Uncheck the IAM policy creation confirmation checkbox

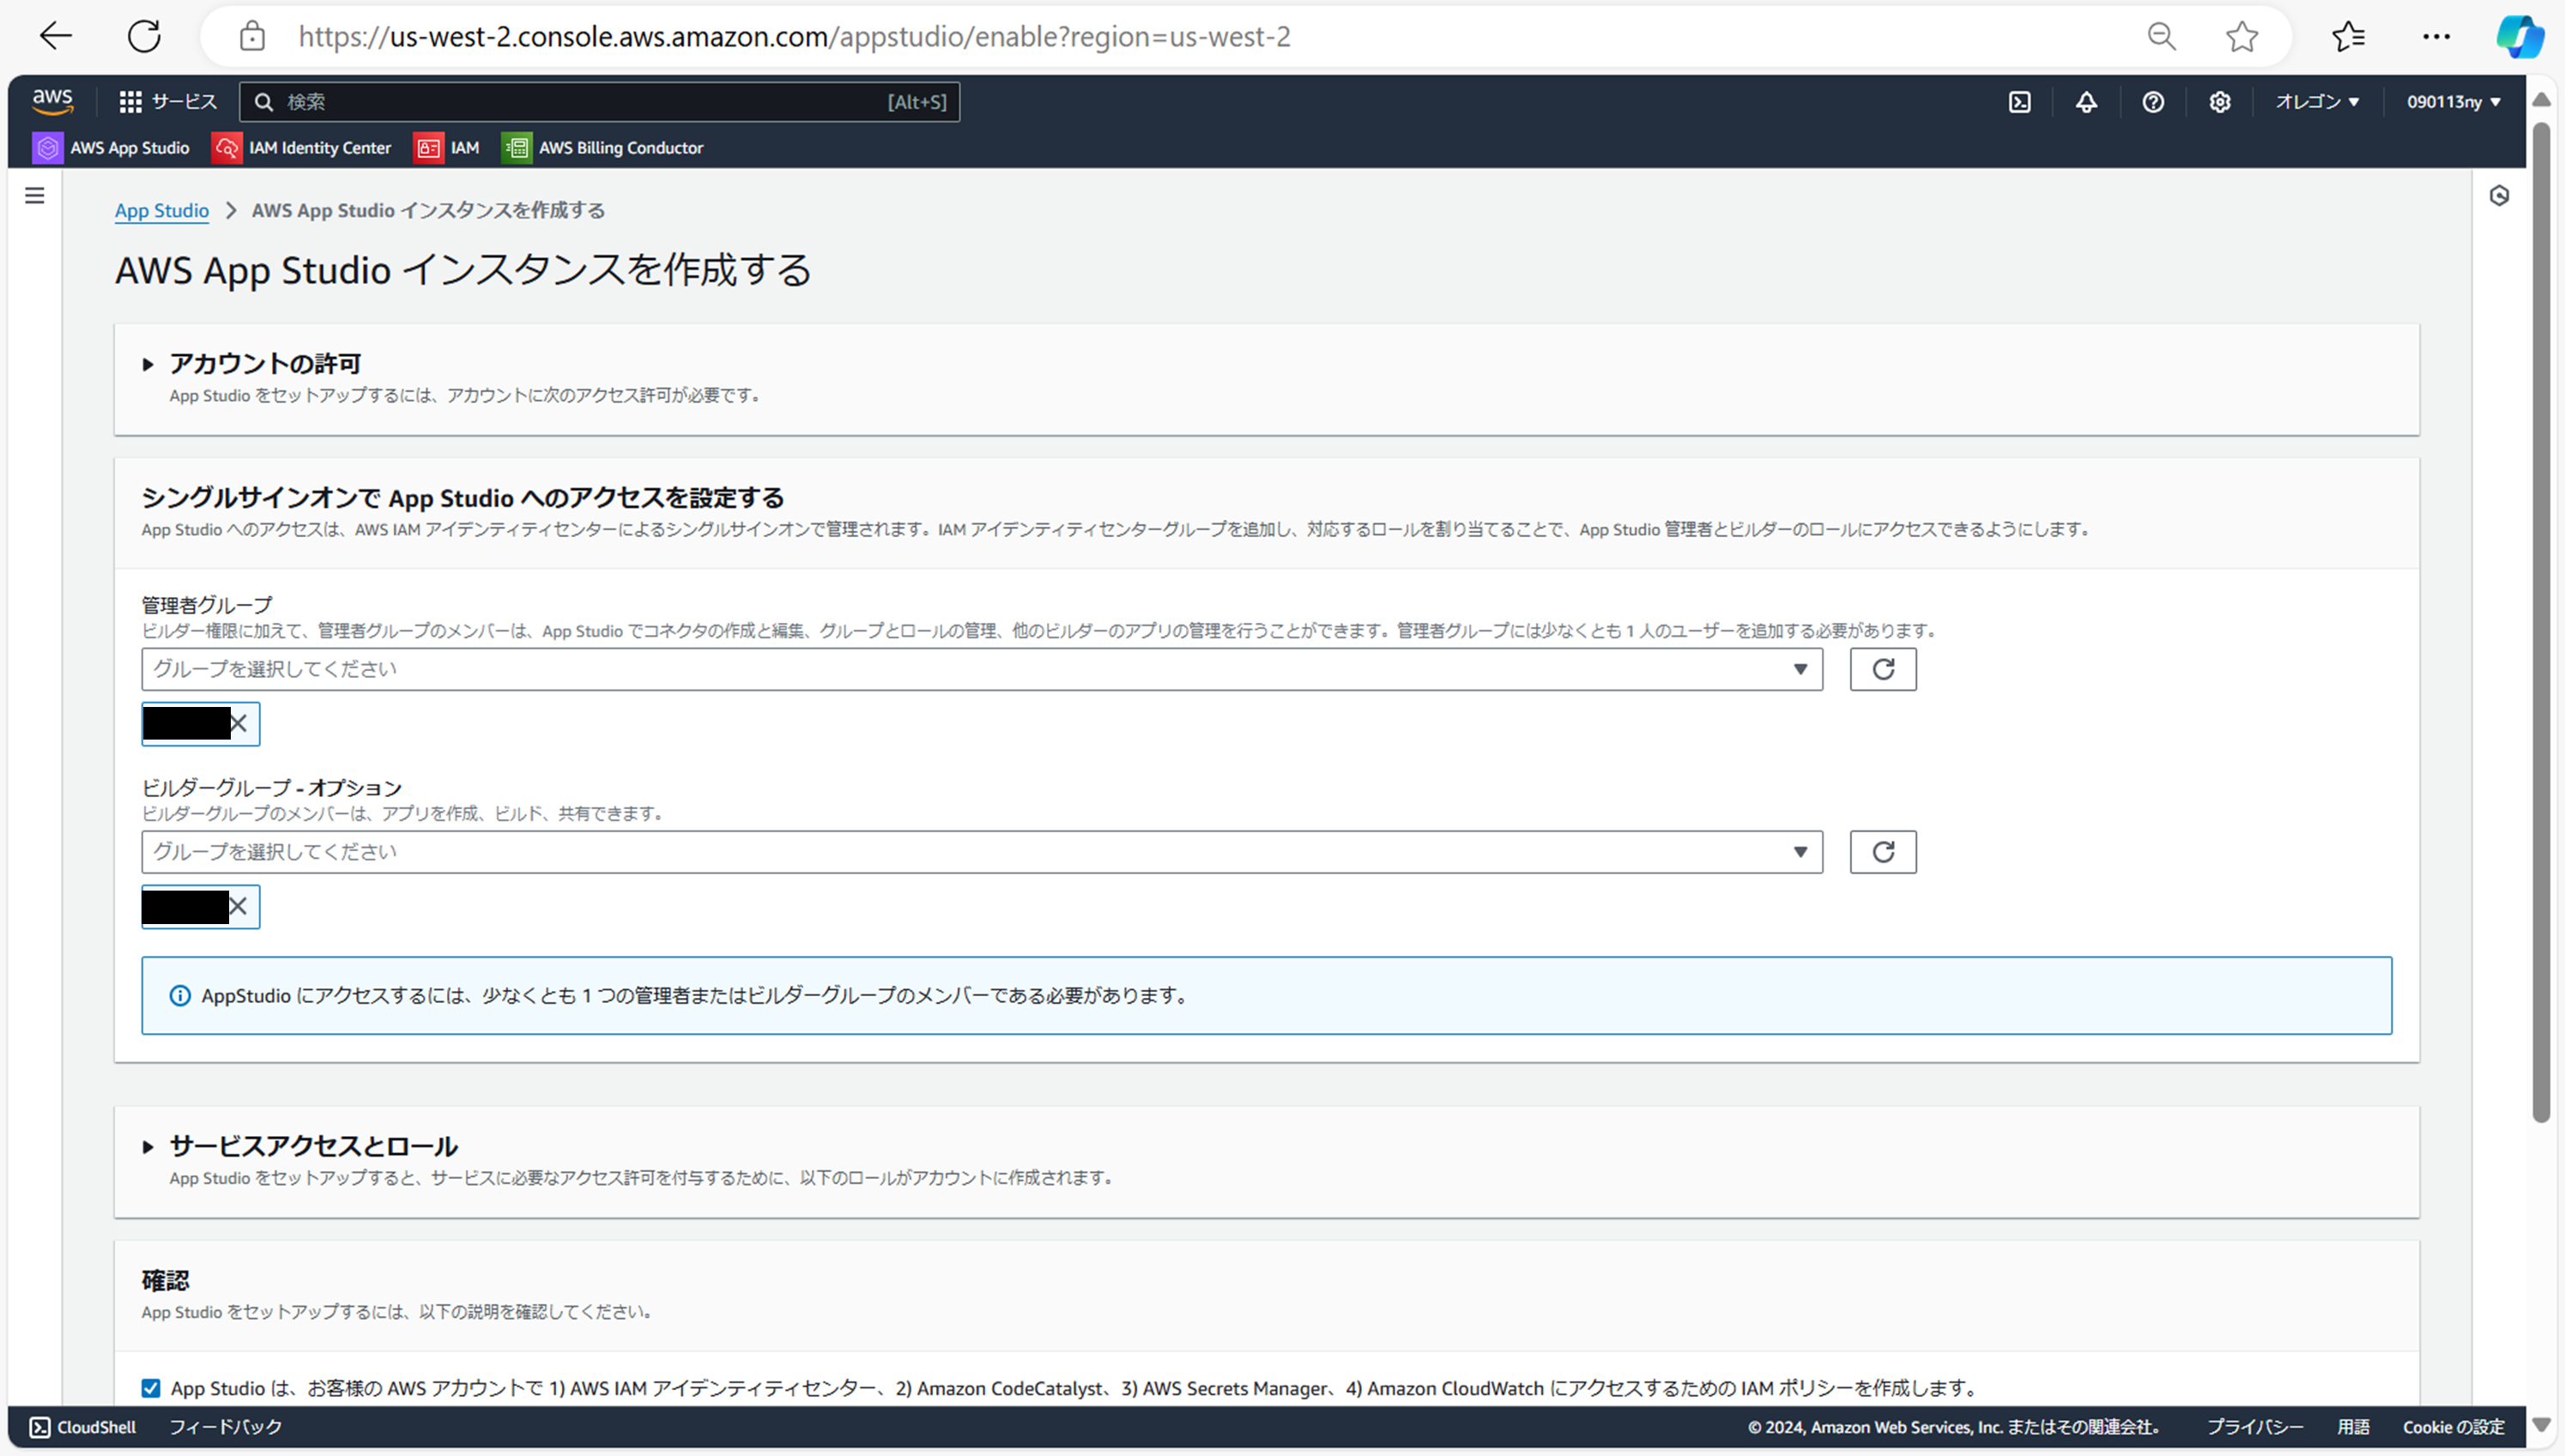point(151,1388)
